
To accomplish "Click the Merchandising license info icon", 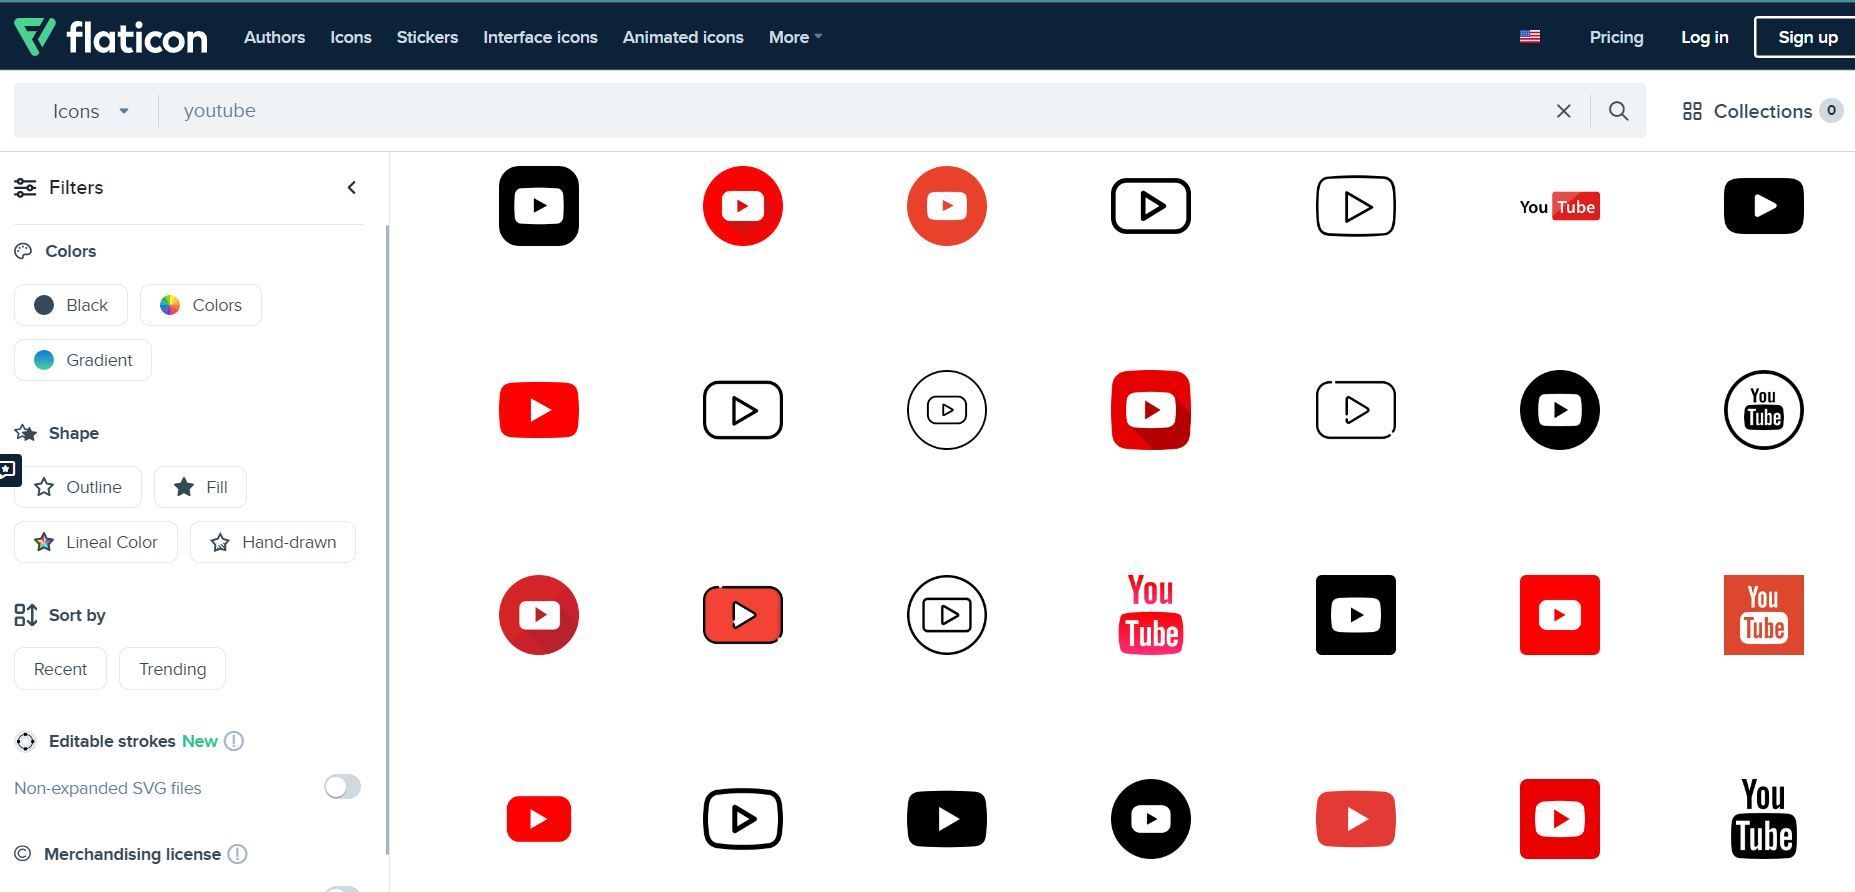I will coord(237,854).
